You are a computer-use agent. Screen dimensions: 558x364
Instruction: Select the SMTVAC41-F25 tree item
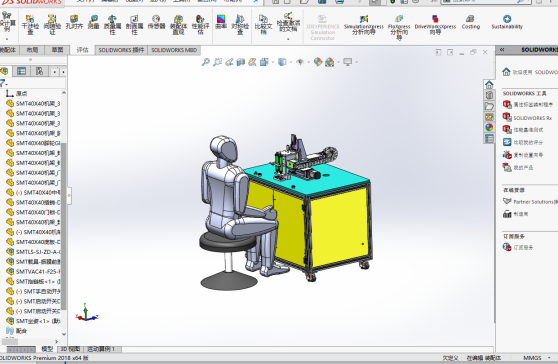33,271
